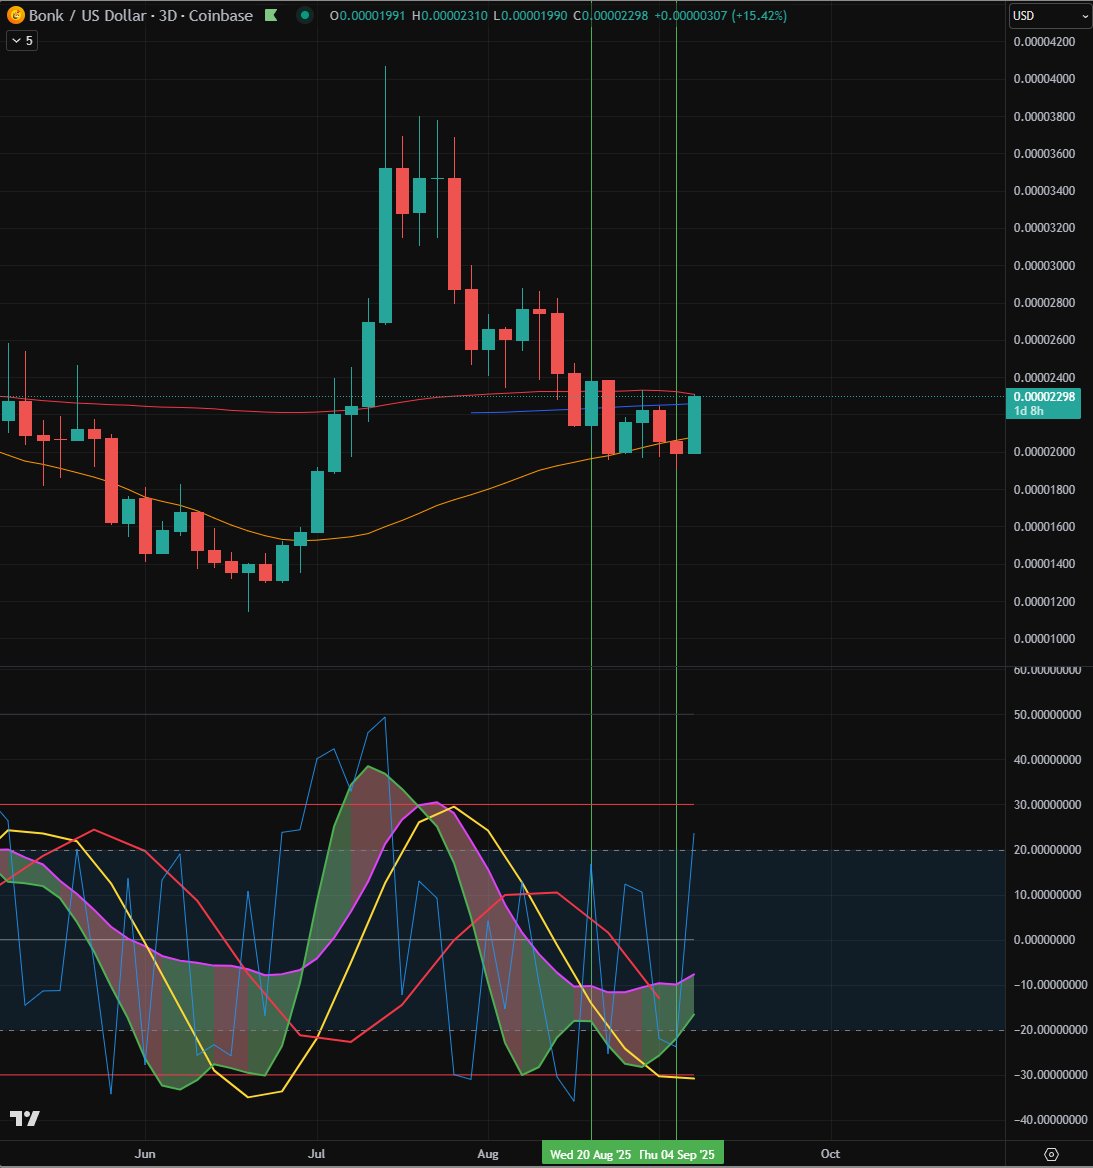The height and width of the screenshot is (1168, 1093).
Task: Open the TradingView logo menu
Action: (27, 1120)
